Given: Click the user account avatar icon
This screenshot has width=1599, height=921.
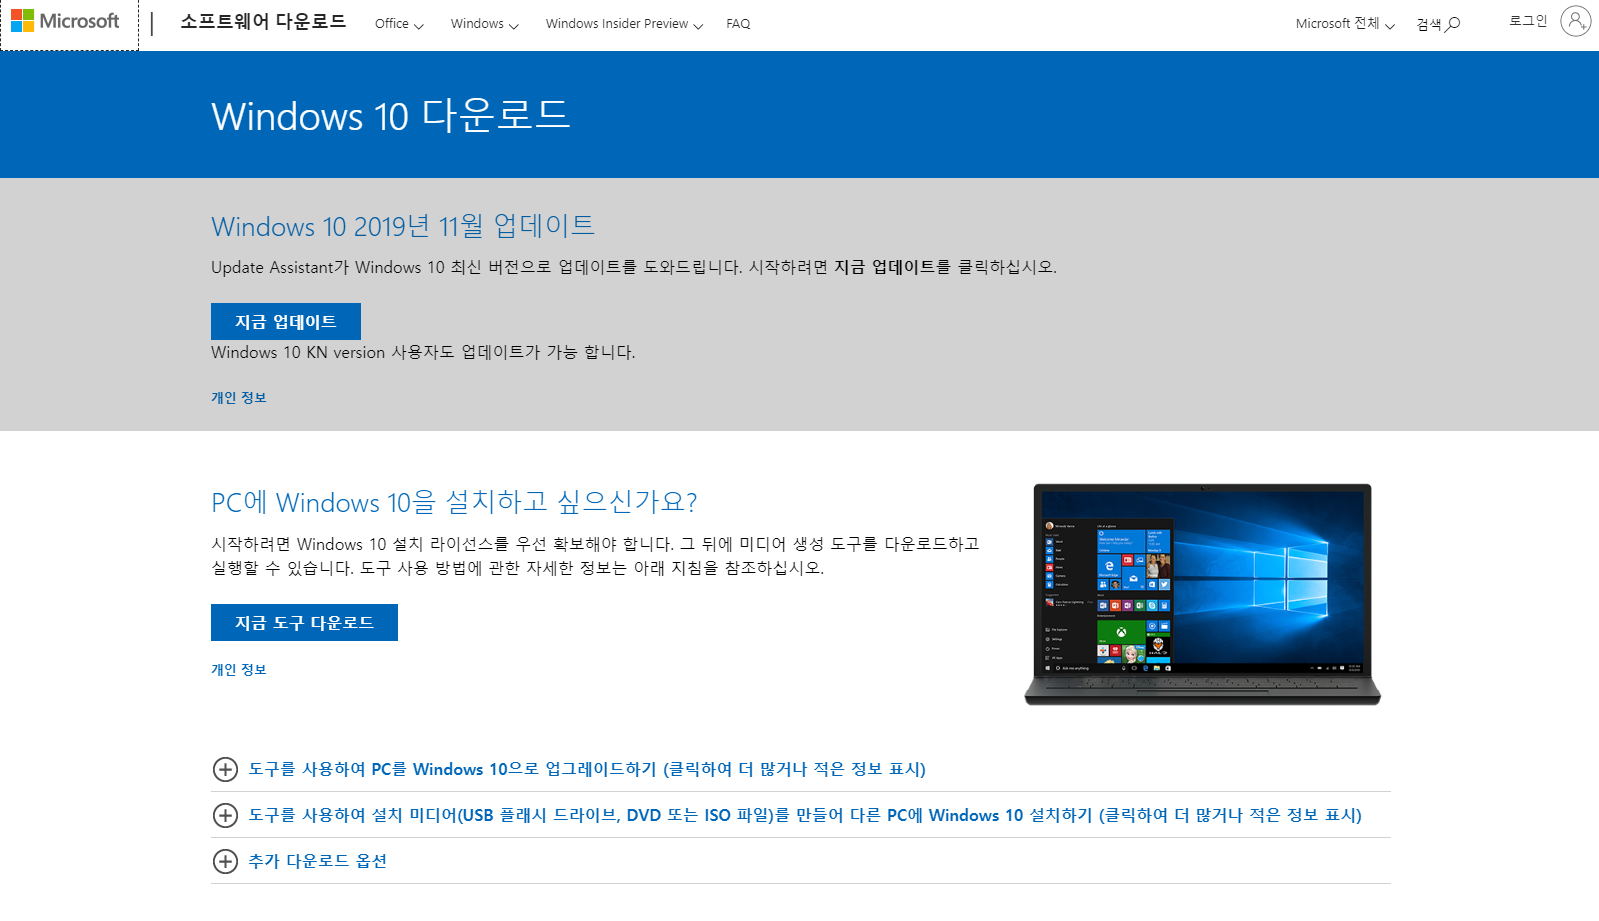Looking at the screenshot, I should point(1575,21).
